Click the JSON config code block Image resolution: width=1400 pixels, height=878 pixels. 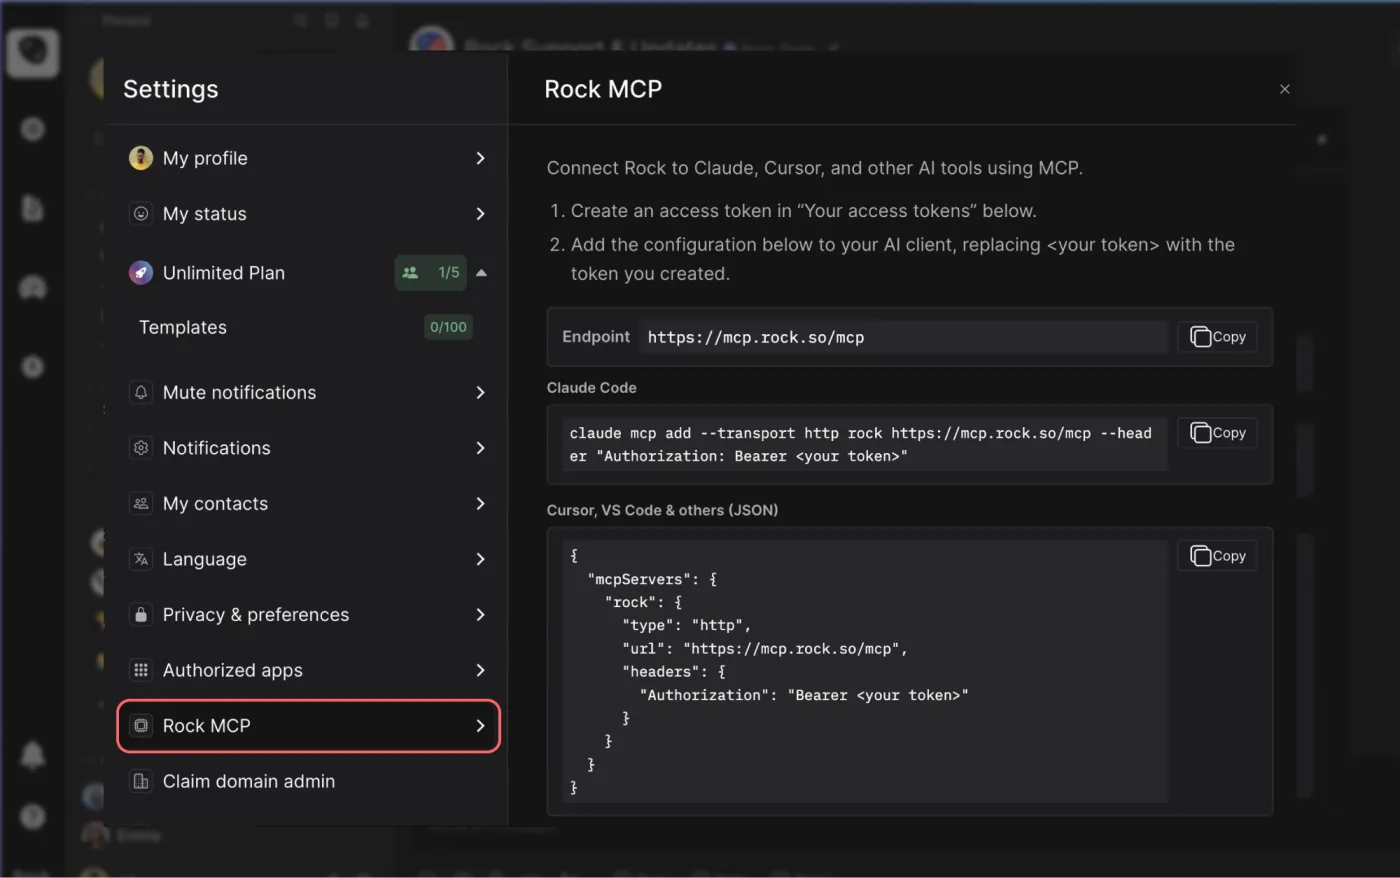[864, 671]
